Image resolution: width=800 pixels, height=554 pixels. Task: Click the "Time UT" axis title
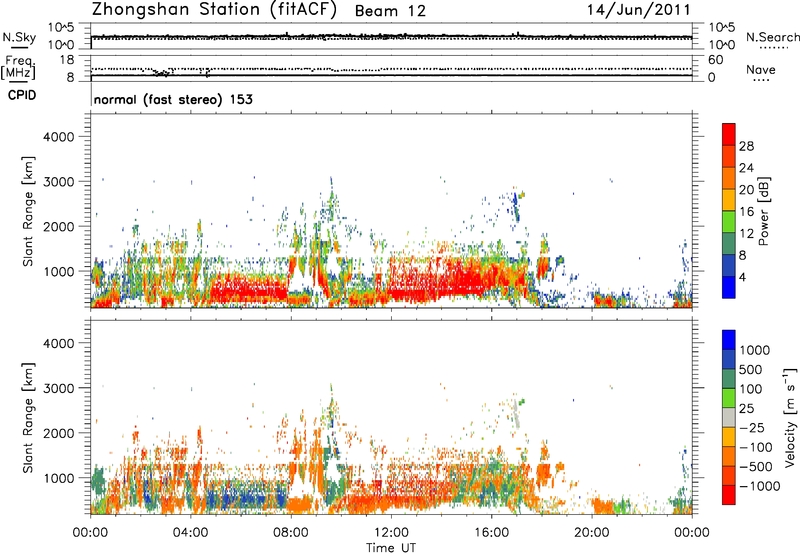[x=391, y=548]
